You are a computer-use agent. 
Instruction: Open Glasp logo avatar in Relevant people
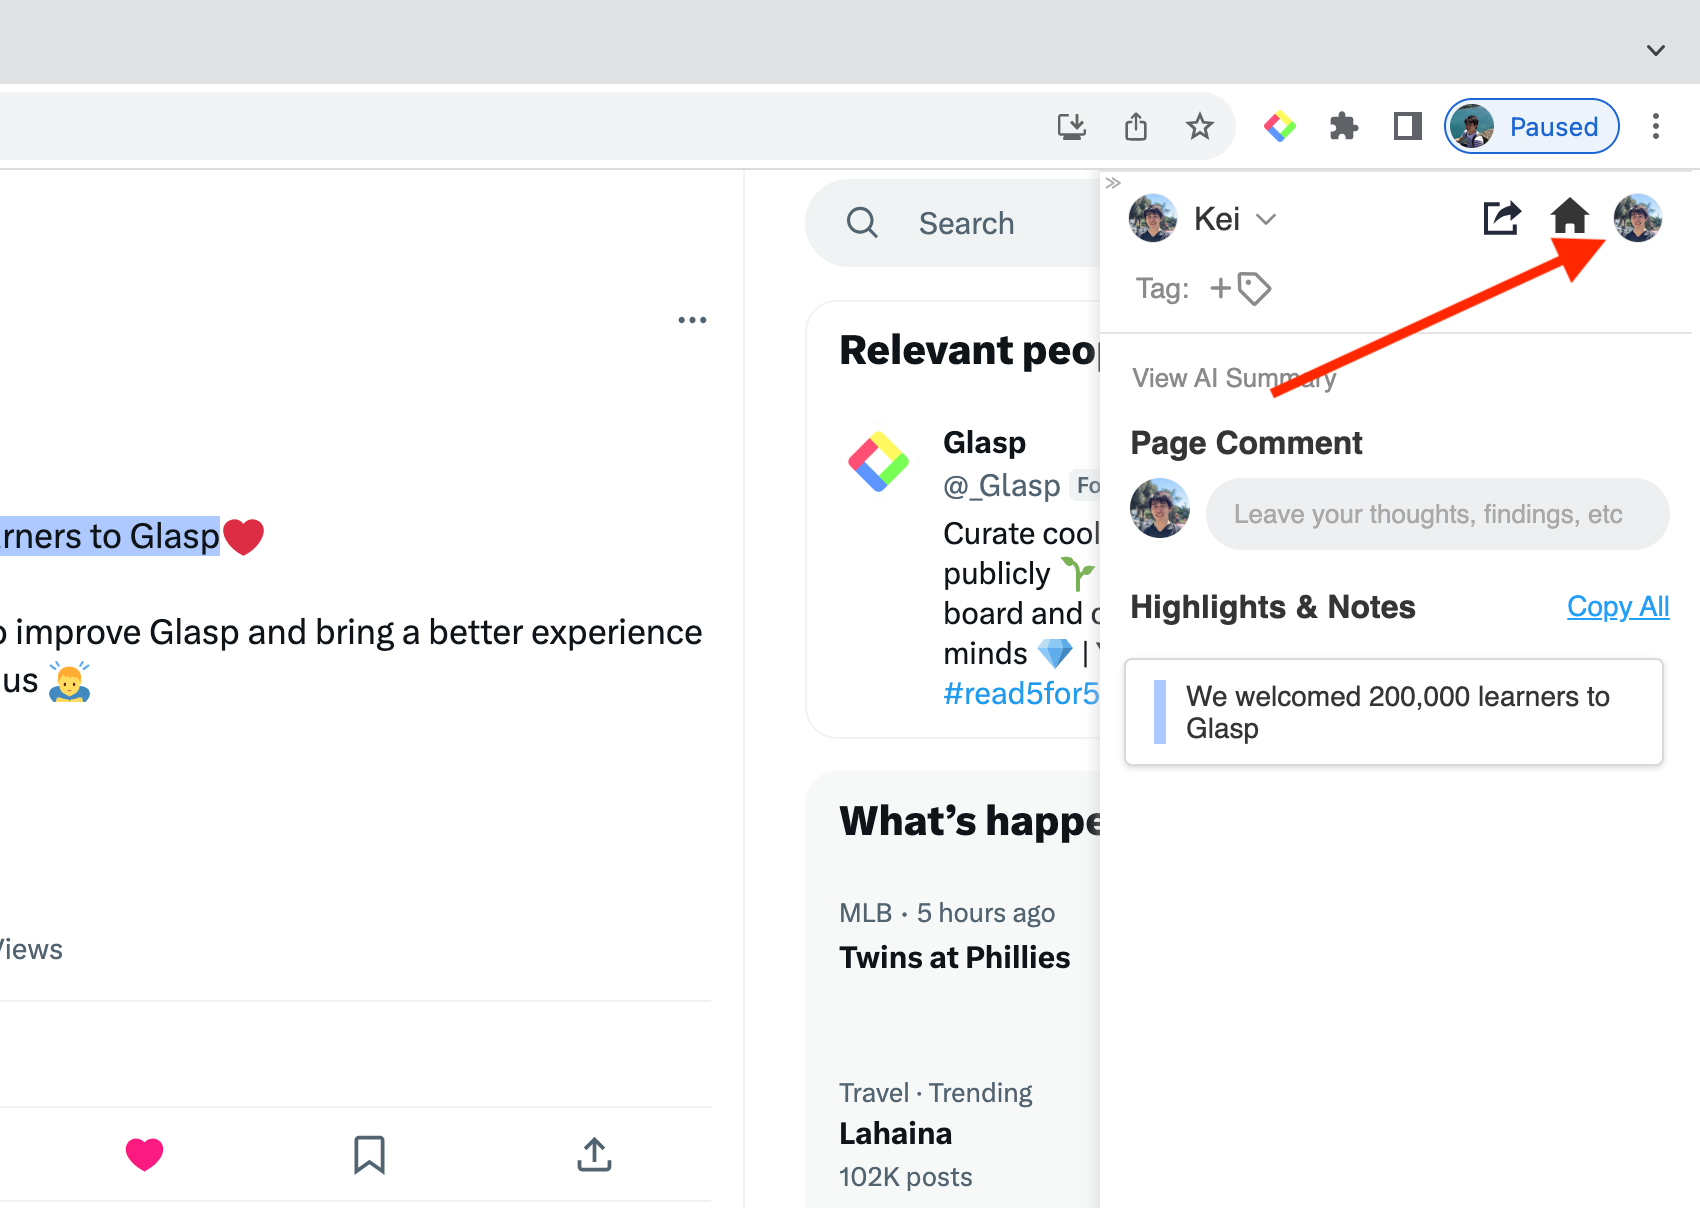click(879, 462)
